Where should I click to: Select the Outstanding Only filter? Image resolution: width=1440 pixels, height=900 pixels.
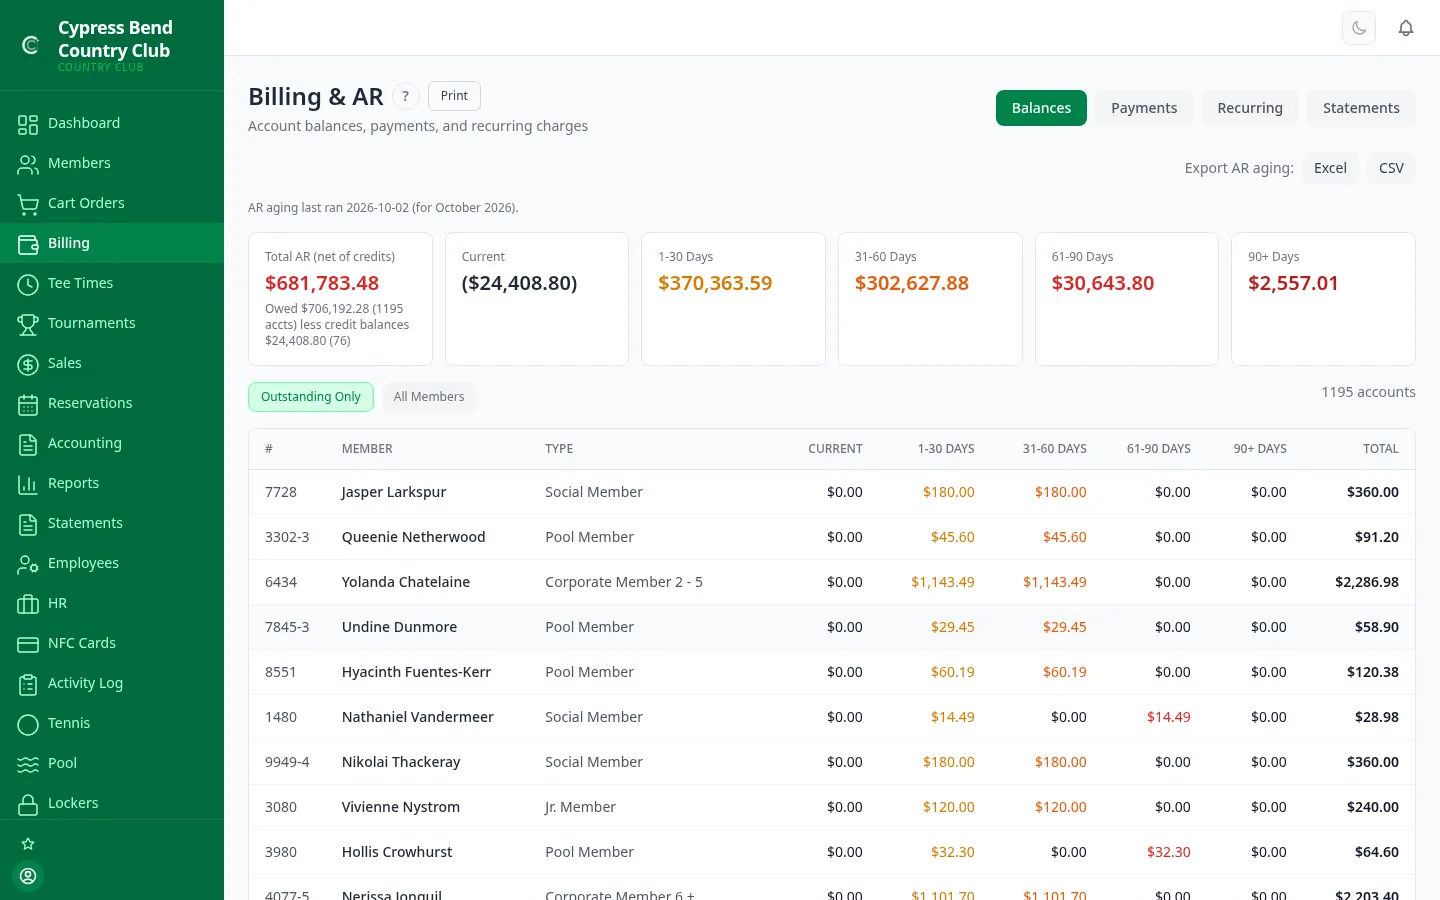tap(311, 397)
